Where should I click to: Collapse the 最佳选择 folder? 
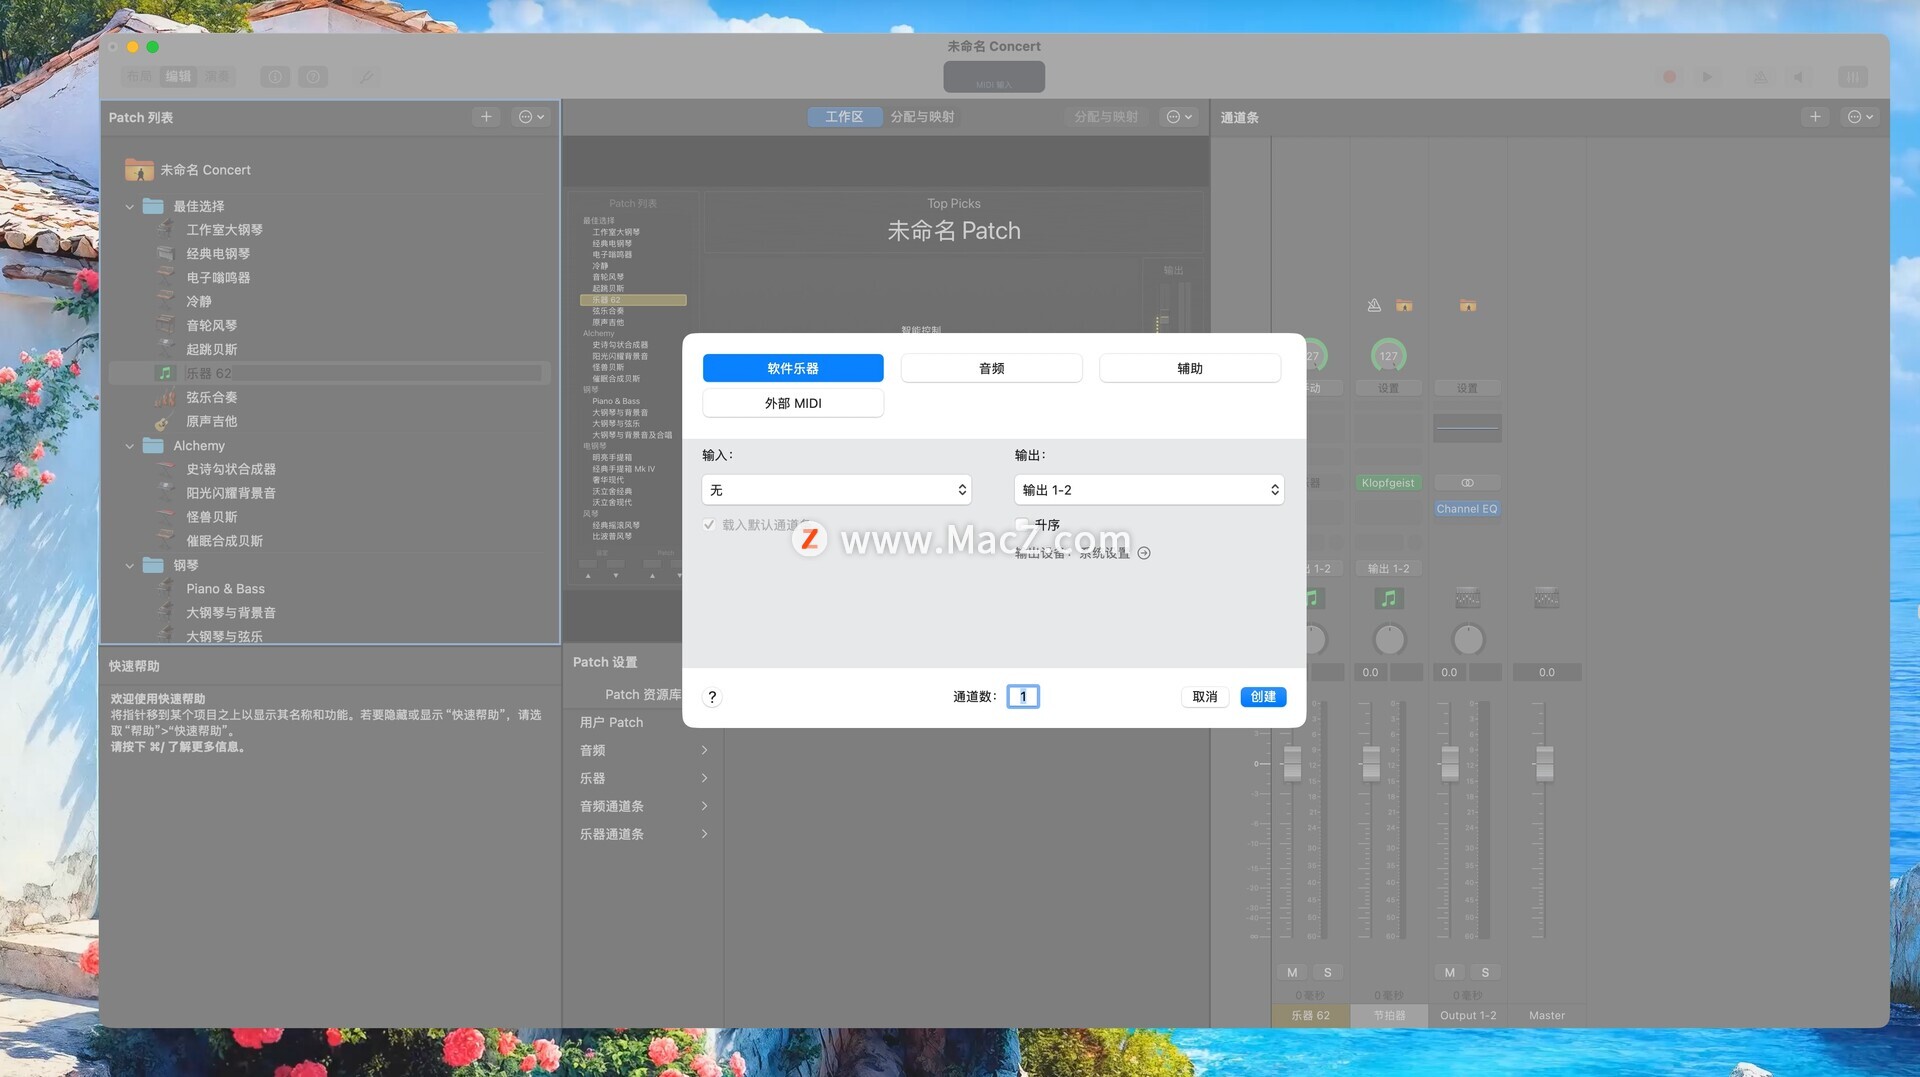(129, 207)
